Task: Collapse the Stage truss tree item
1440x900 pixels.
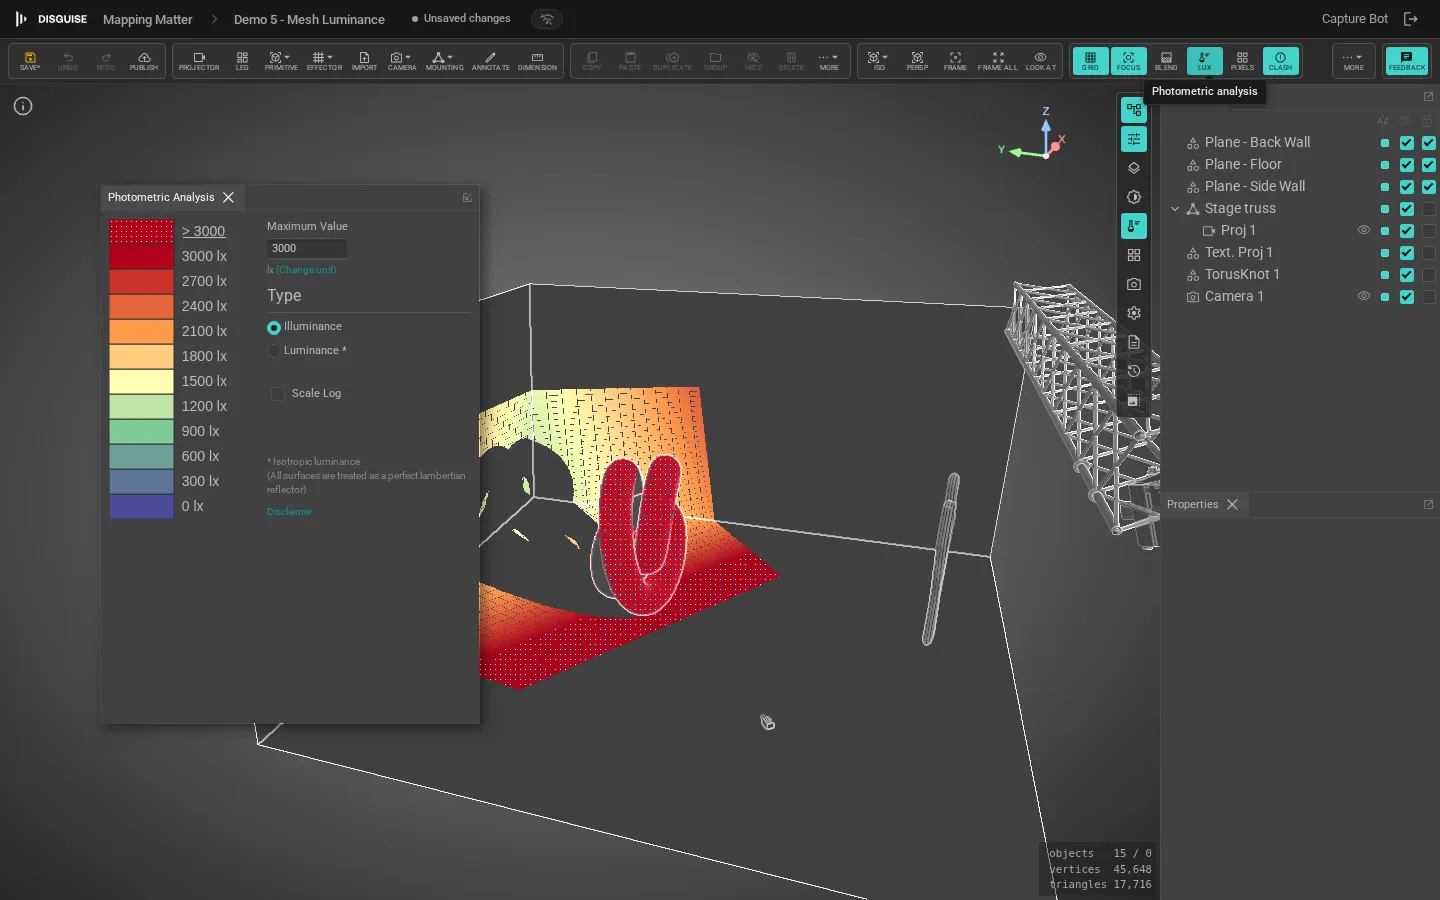Action: 1175,209
